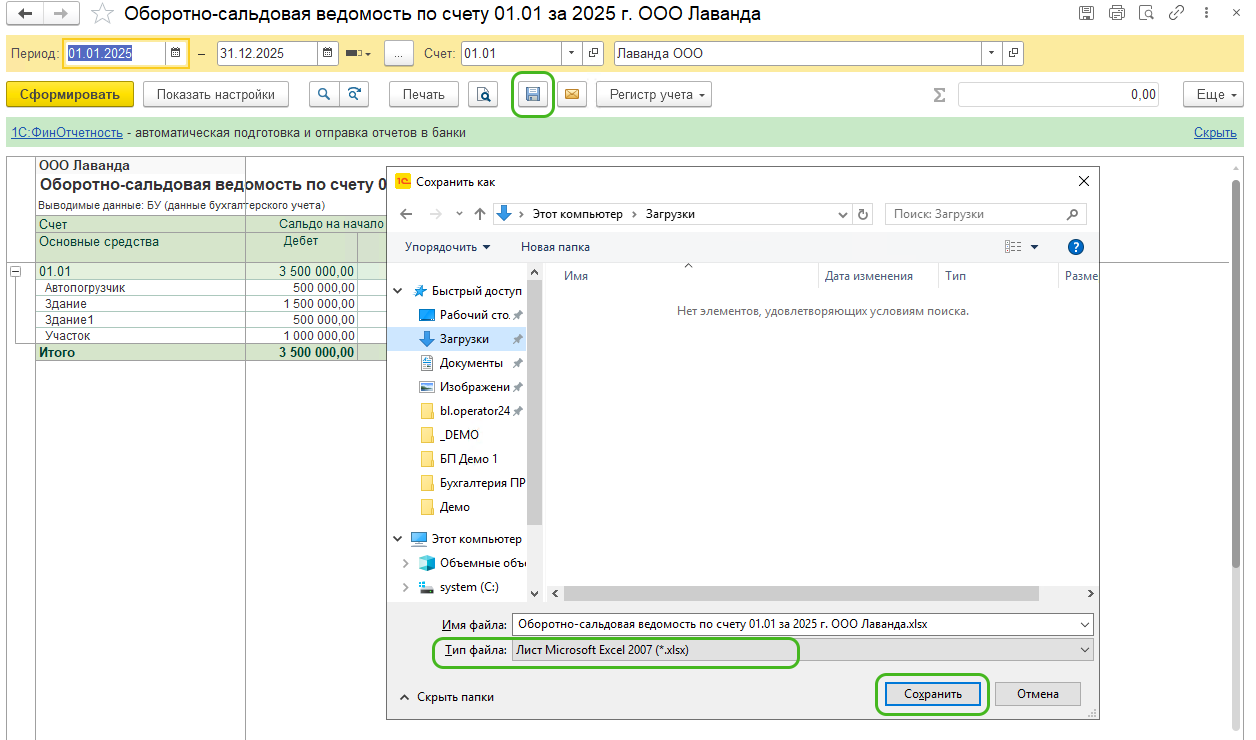The image size is (1256, 740).
Task: Refresh the folder in save dialog
Action: [x=863, y=214]
